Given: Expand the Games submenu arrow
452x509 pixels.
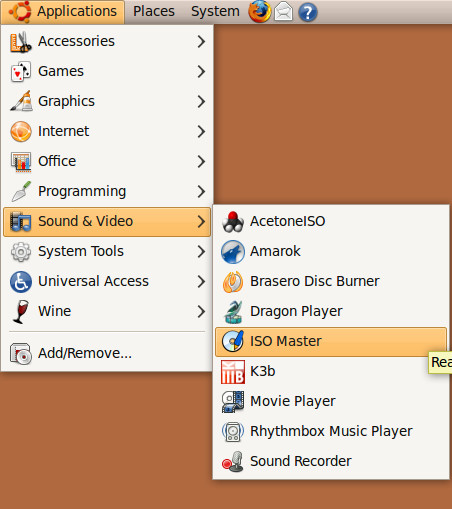Looking at the screenshot, I should point(201,71).
